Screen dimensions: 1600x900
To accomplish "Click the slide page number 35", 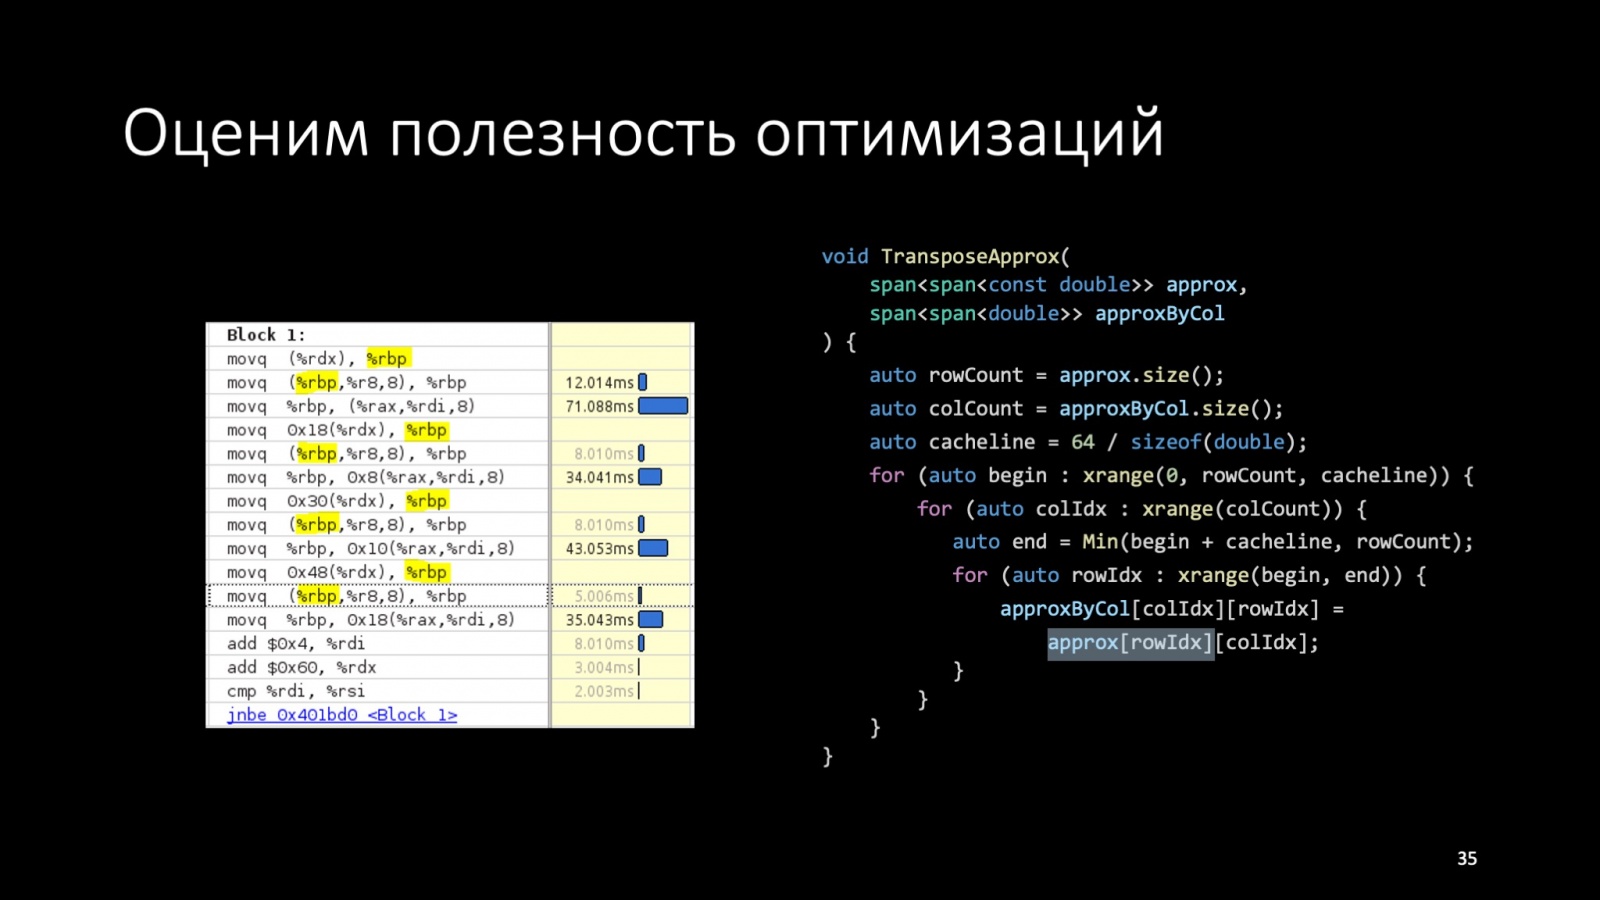I will point(1467,858).
